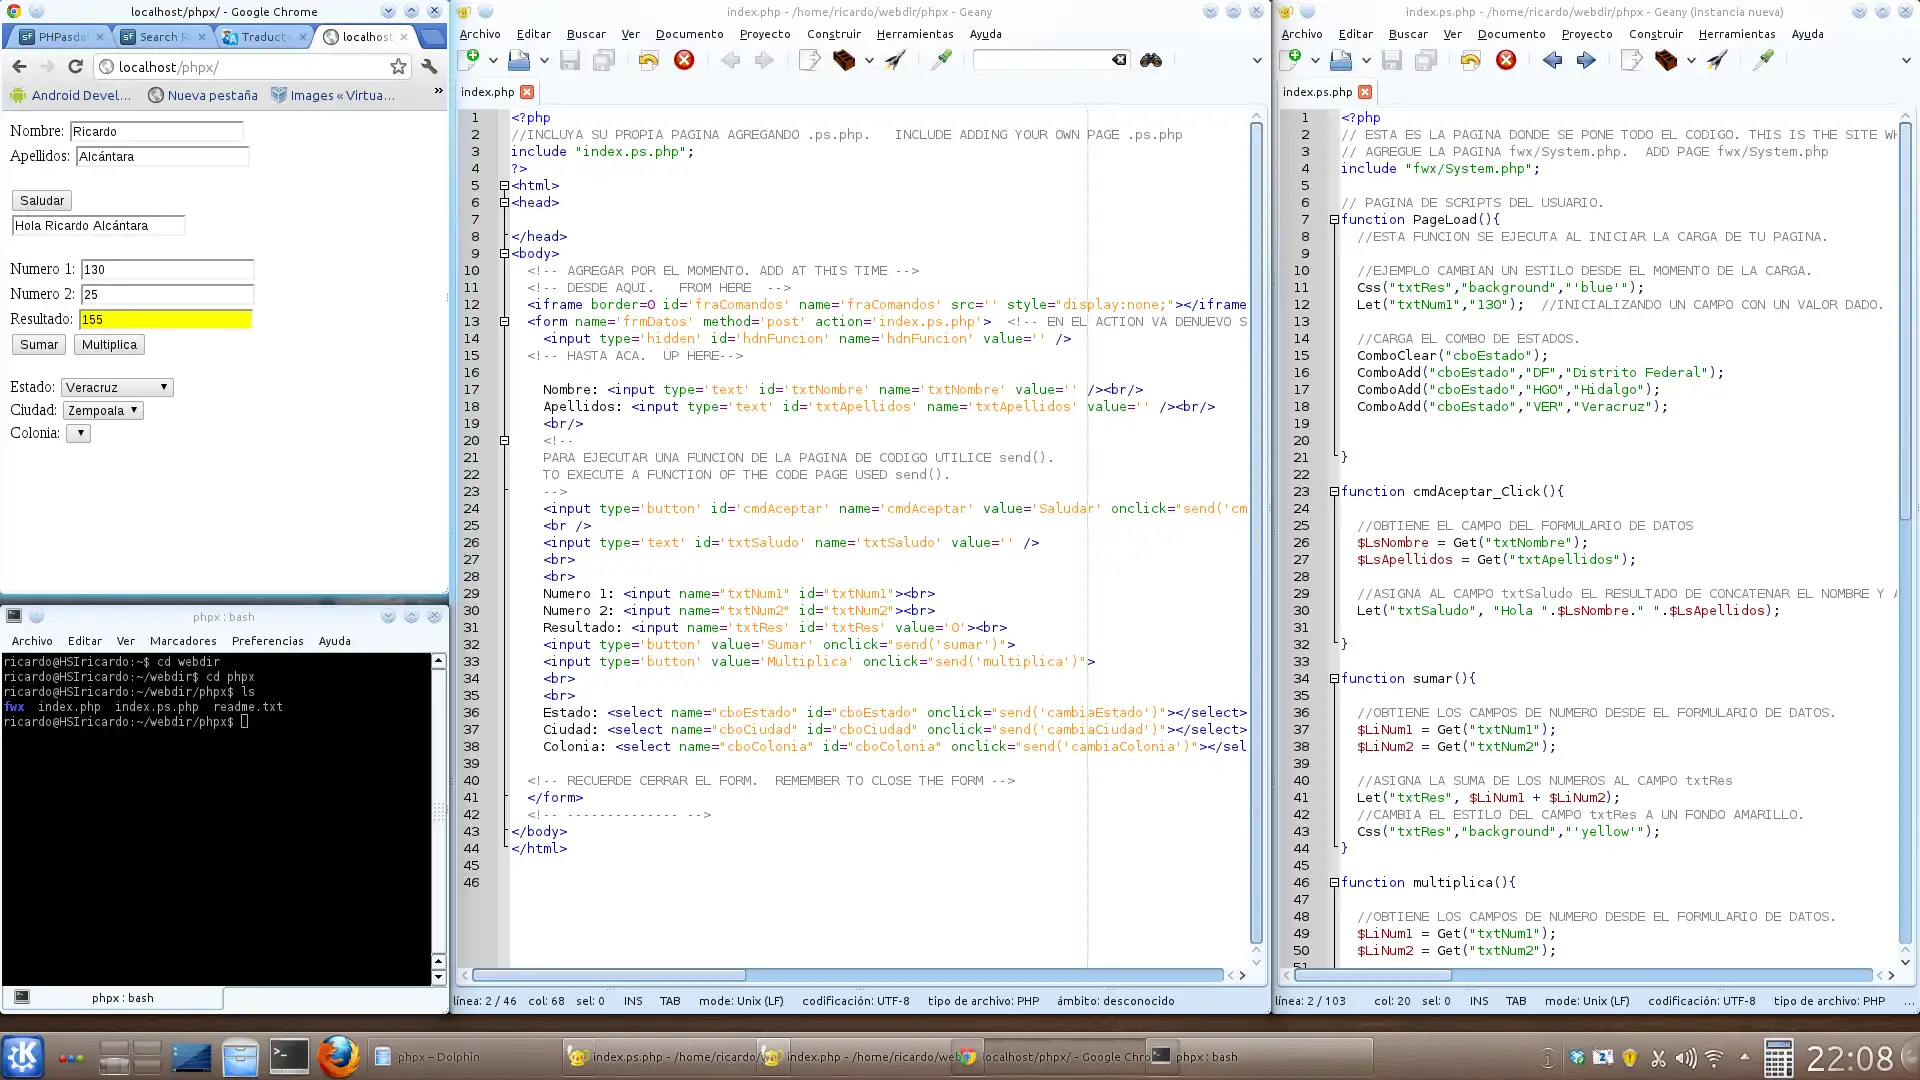
Task: Click the blue back navigation arrow in index.ps.php window
Action: pos(1552,60)
